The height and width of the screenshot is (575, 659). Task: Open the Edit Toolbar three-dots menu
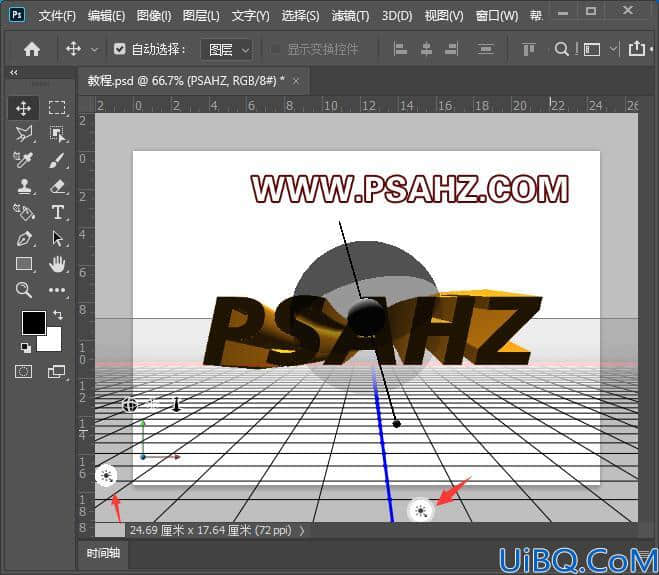click(x=57, y=290)
